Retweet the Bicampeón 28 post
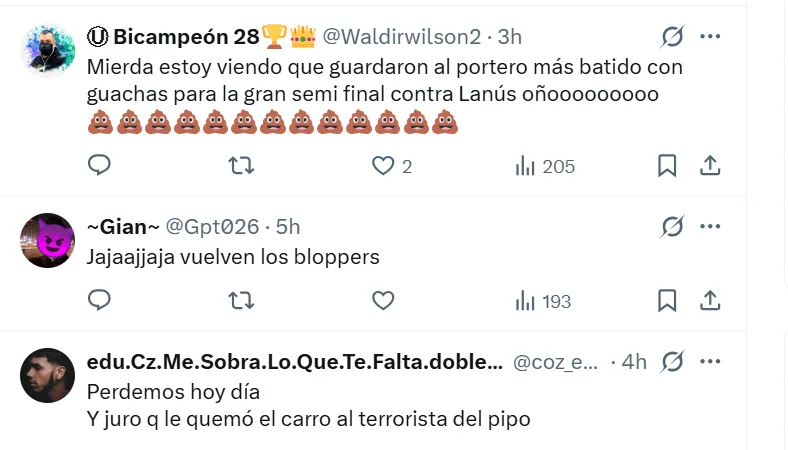 [x=241, y=165]
